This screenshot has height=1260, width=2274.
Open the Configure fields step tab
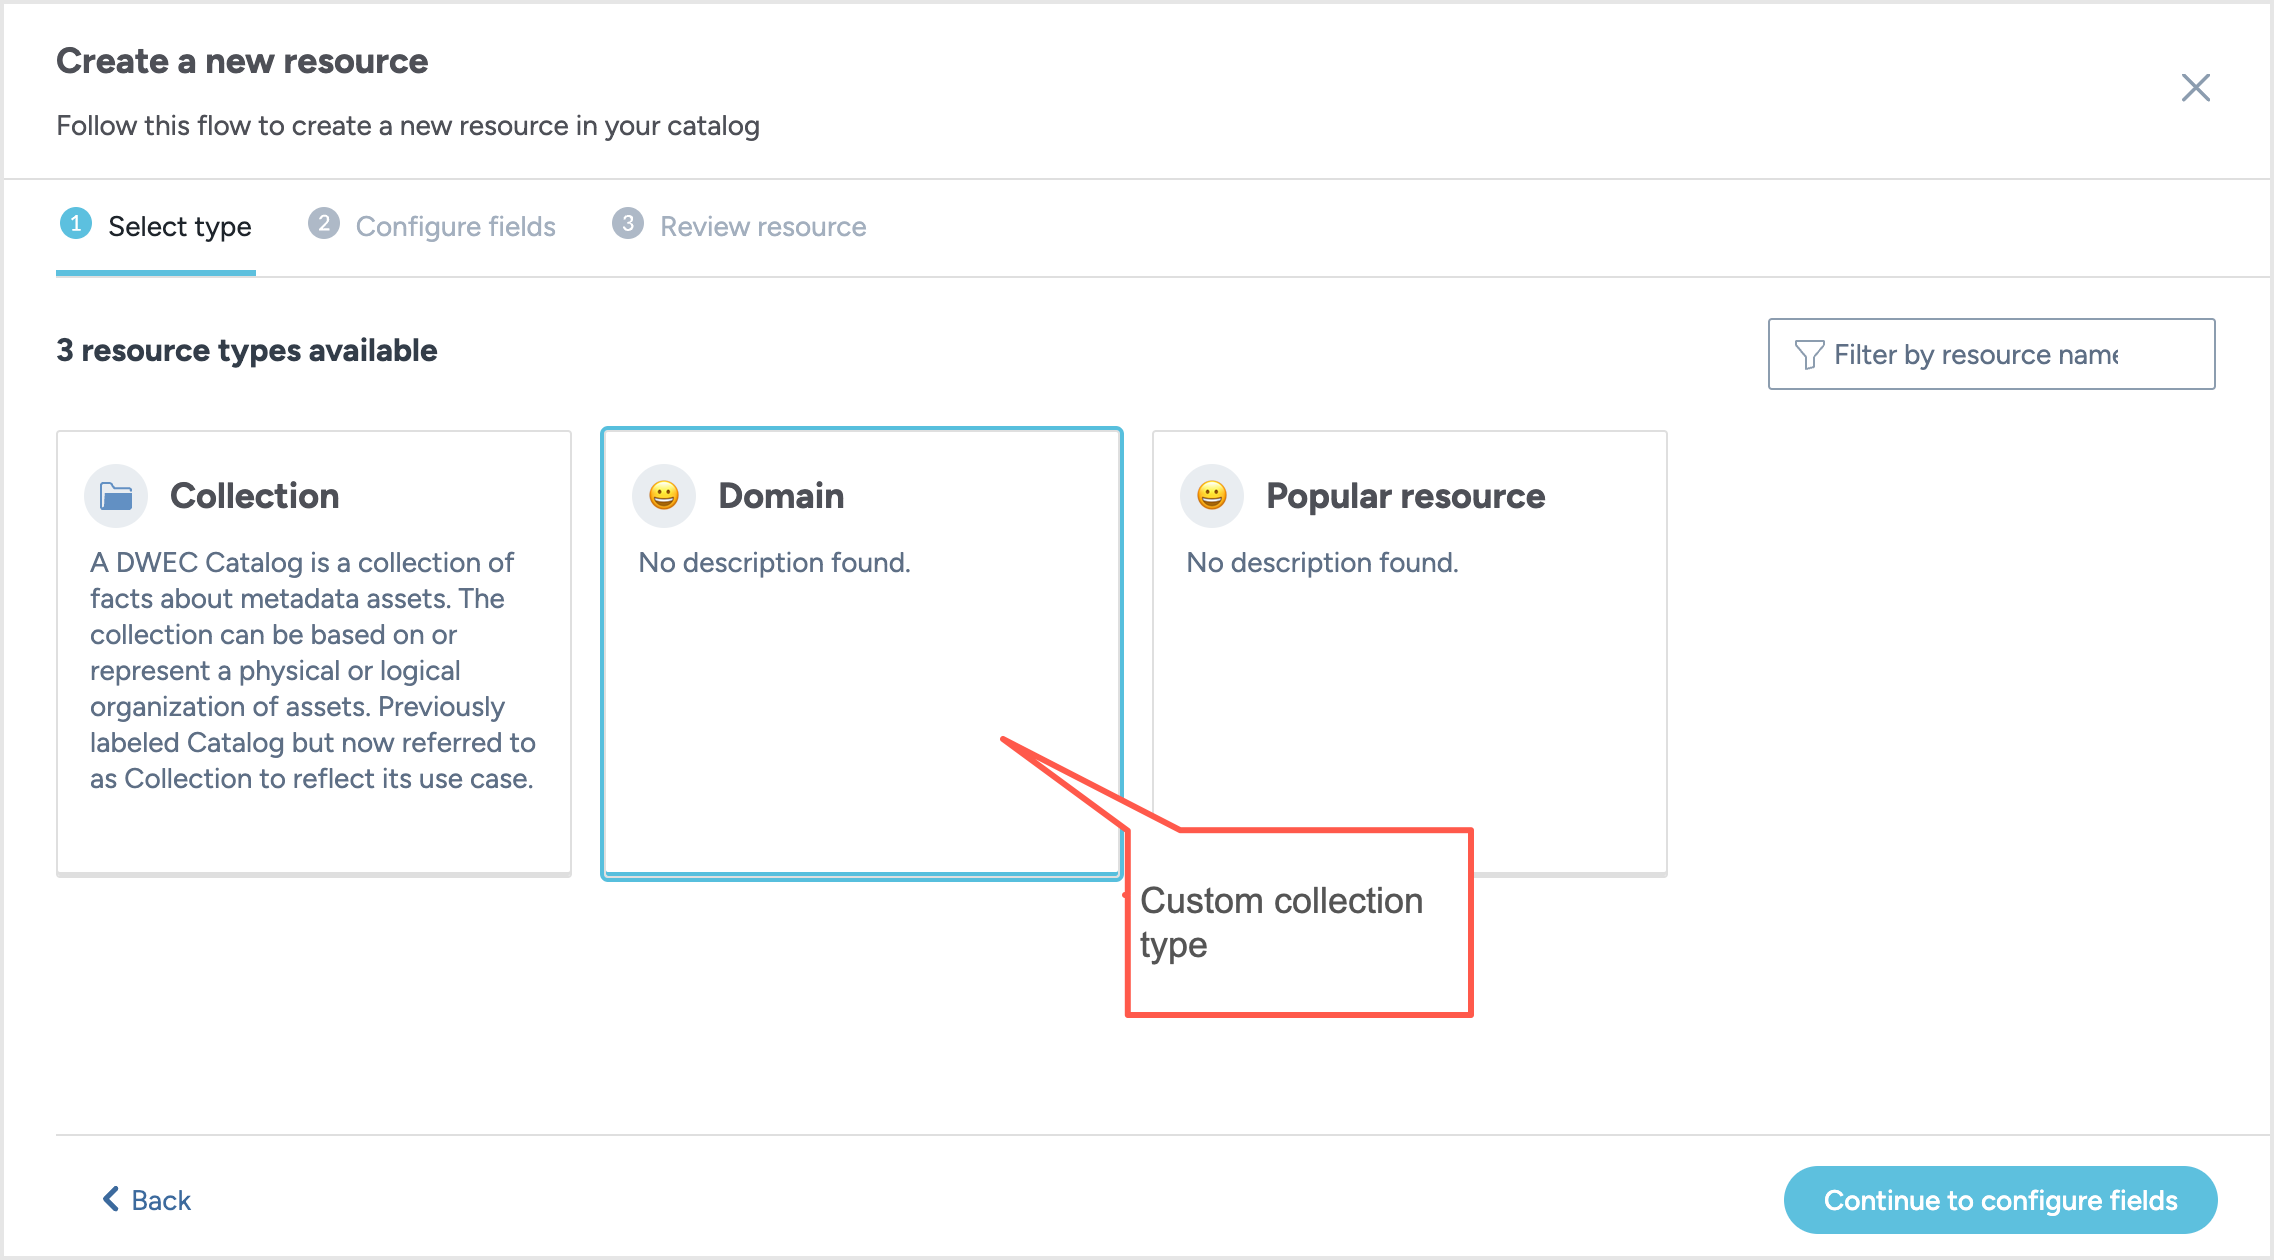point(432,227)
